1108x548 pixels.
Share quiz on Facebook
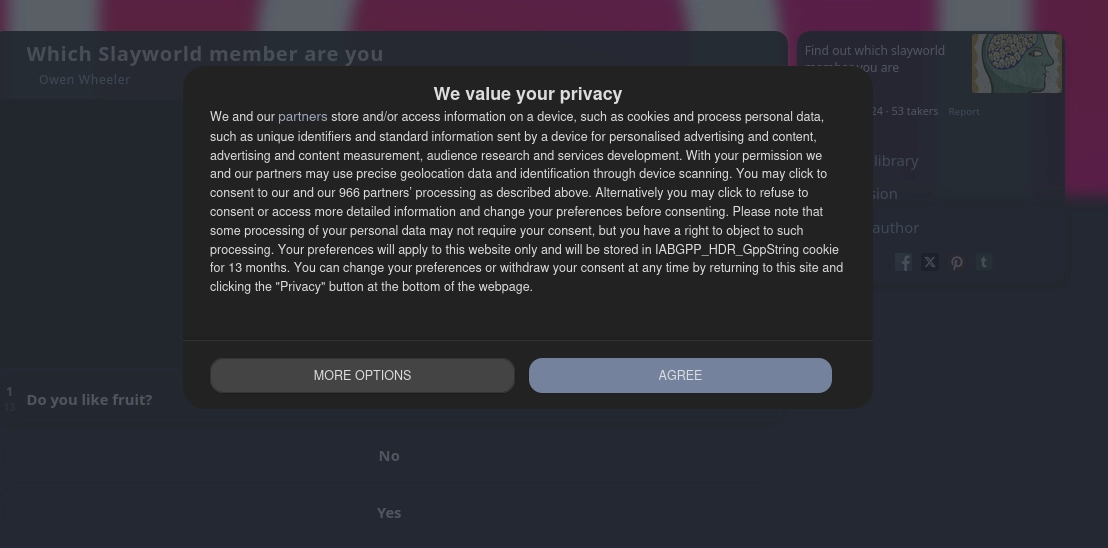903,262
